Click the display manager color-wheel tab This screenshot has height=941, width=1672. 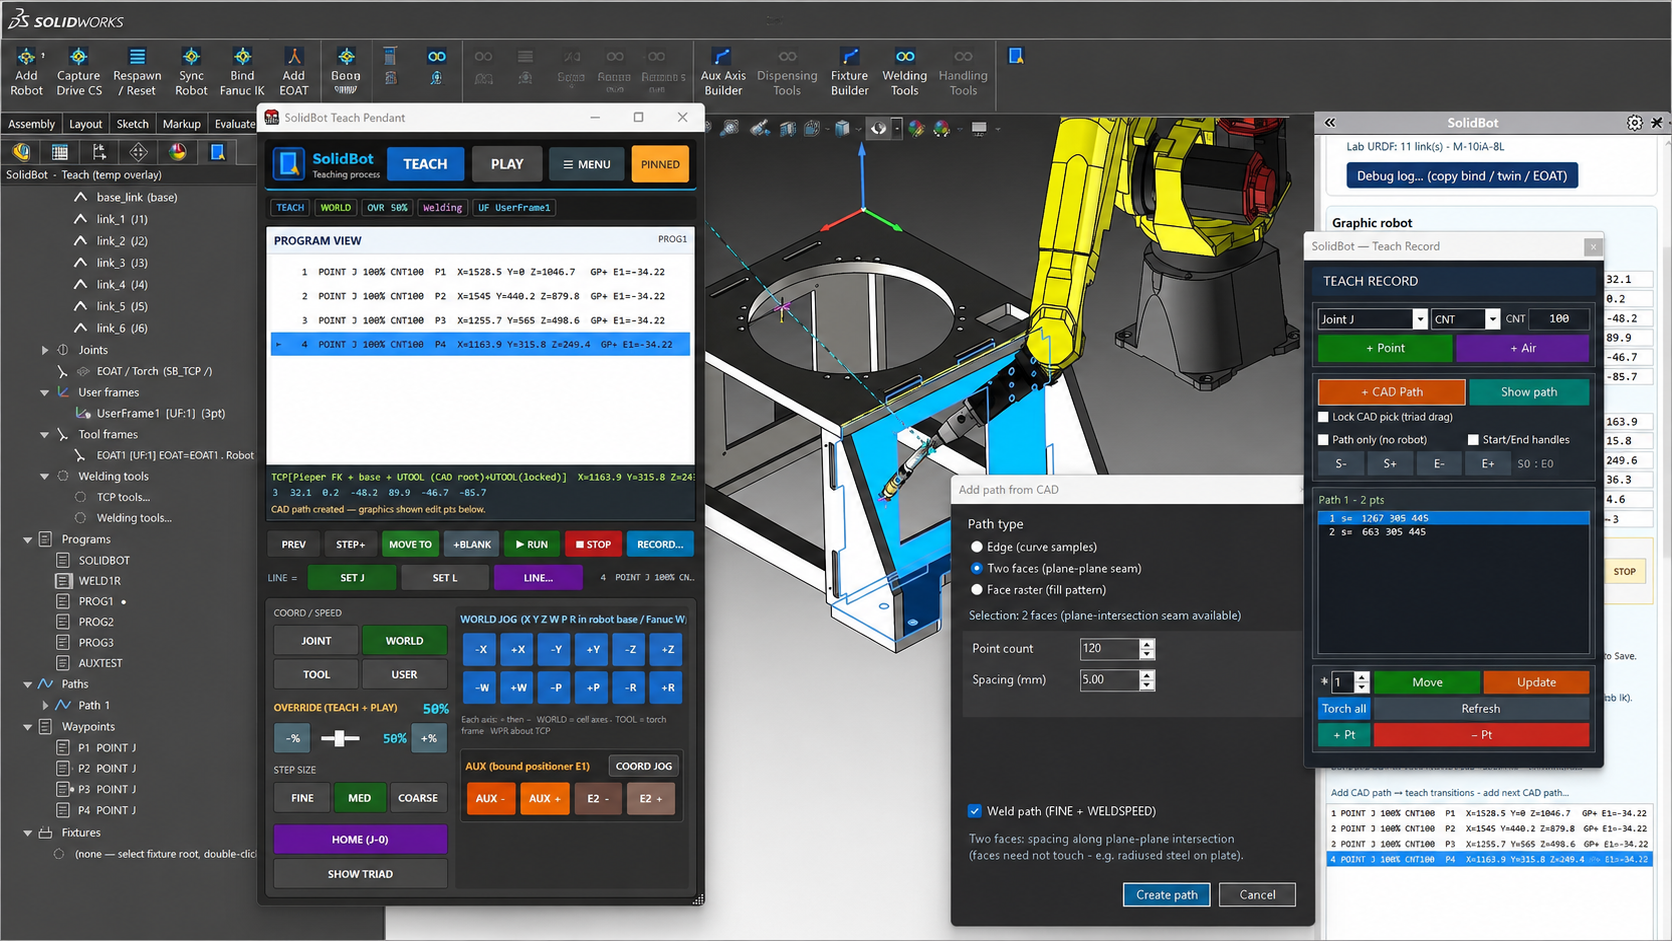(177, 152)
